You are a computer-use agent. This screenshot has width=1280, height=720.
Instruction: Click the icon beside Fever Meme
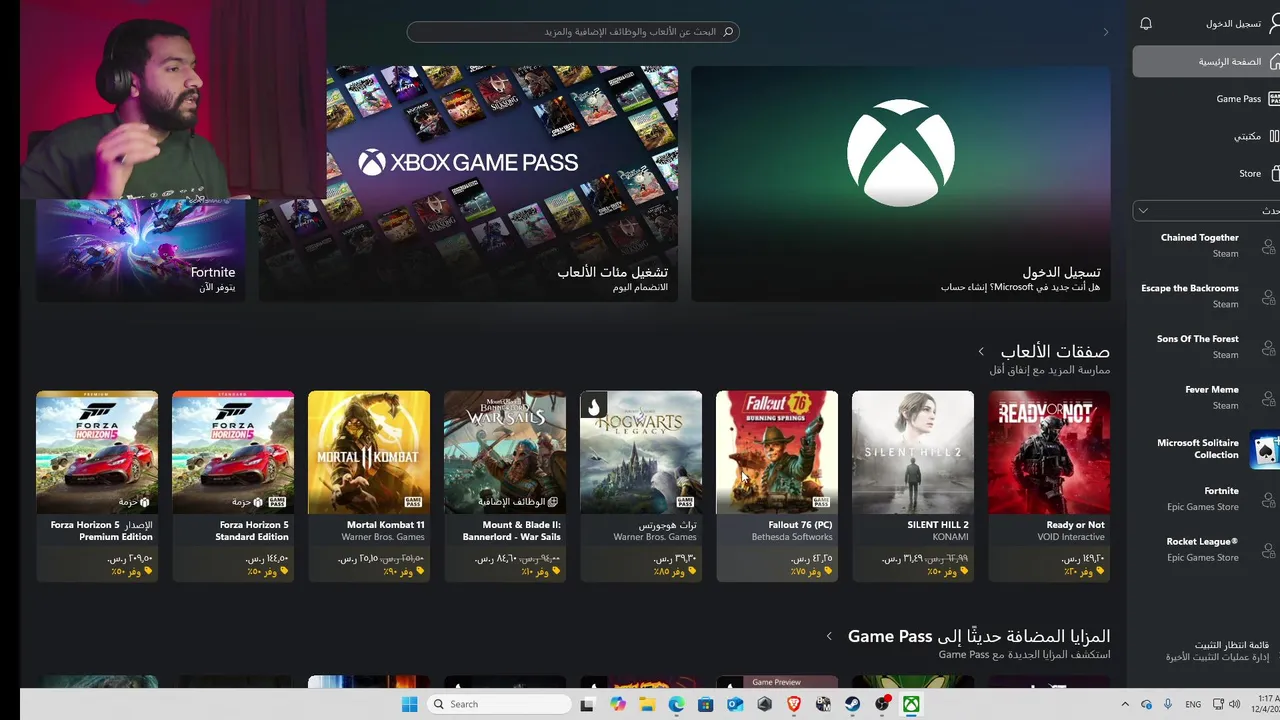click(x=1268, y=398)
